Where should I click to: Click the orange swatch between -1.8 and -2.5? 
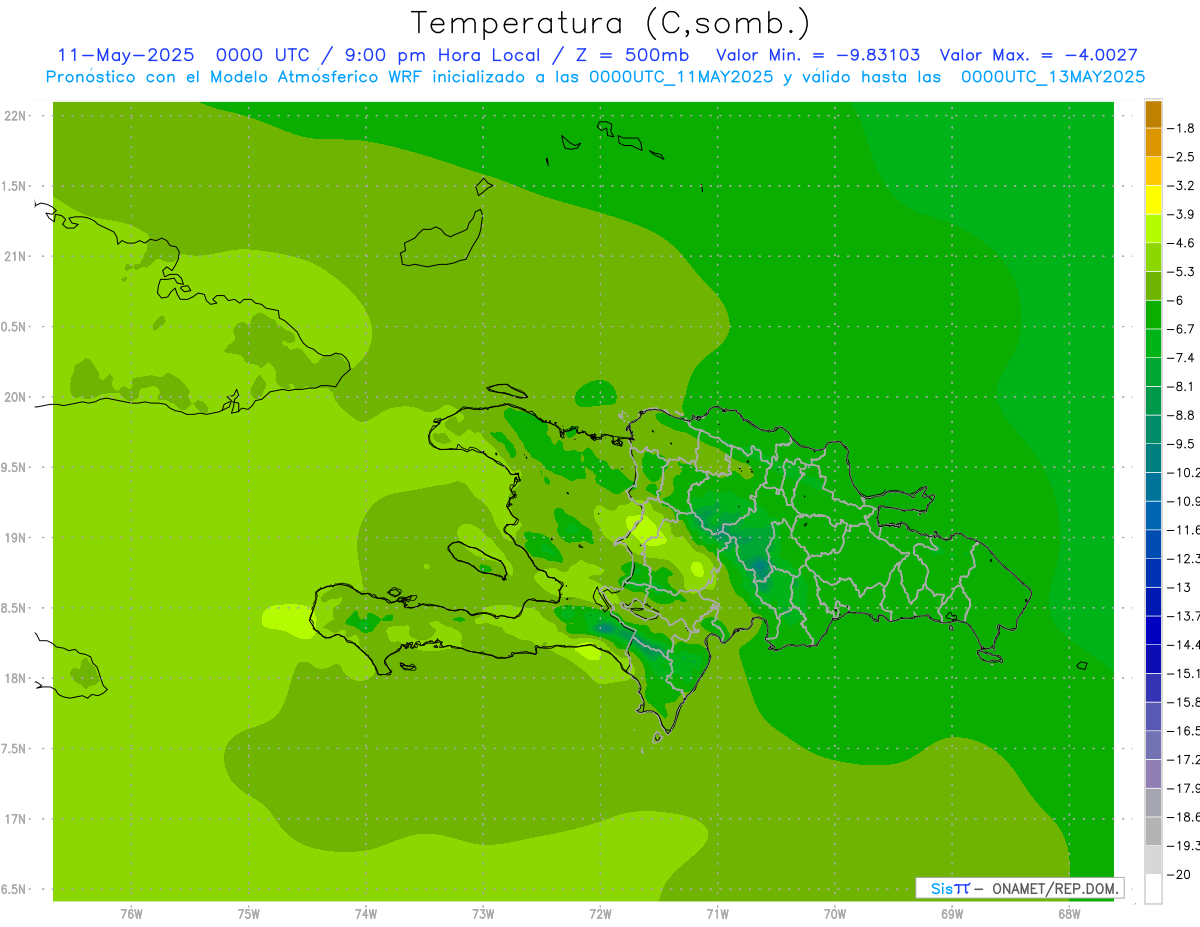tap(1153, 143)
